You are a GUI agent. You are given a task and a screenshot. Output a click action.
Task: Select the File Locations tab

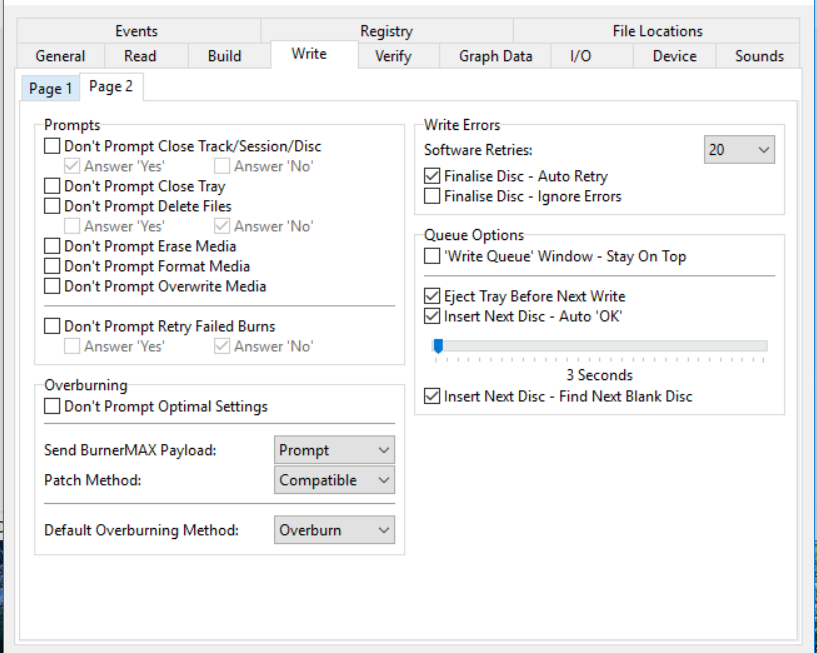coord(657,31)
